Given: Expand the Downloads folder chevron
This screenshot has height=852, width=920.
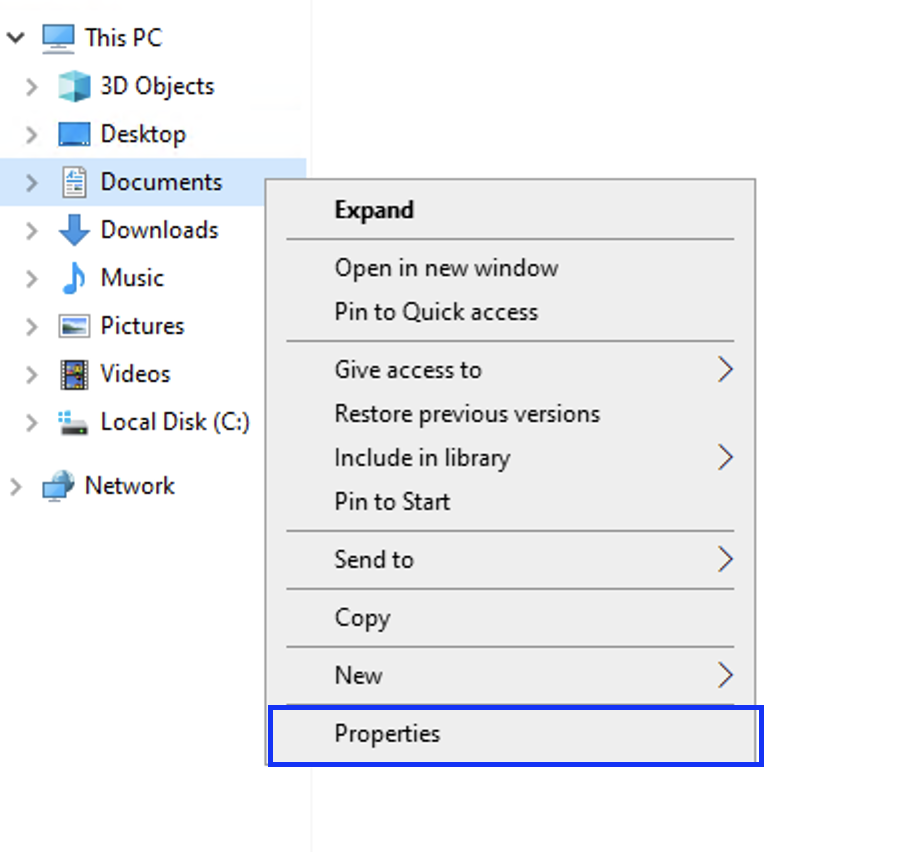Looking at the screenshot, I should [31, 230].
